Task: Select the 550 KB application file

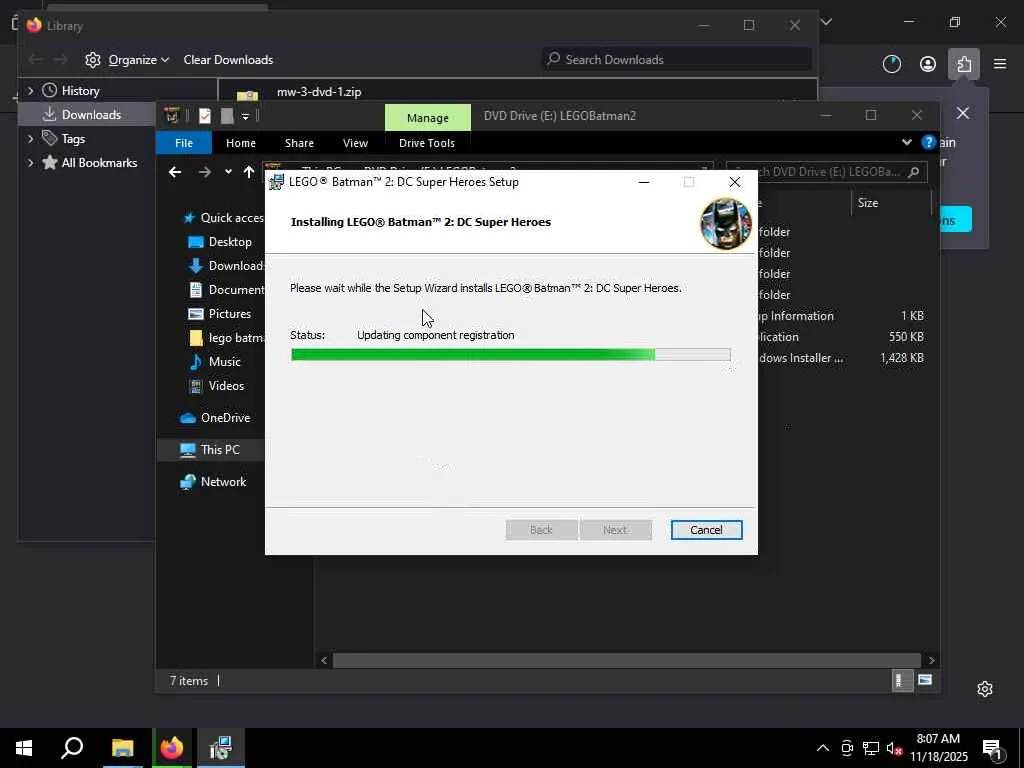Action: 842,337
